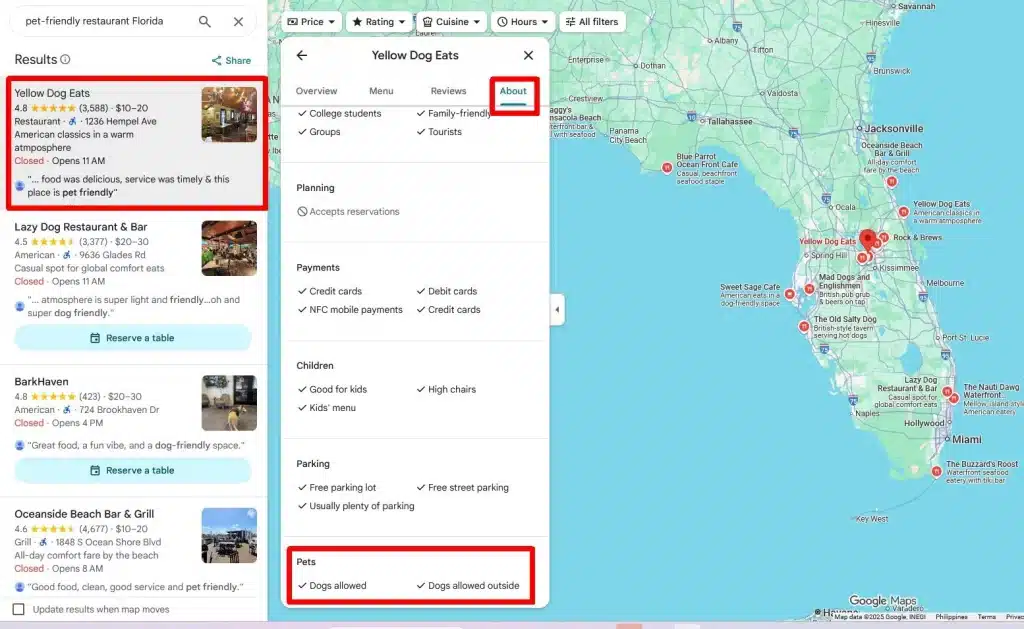Collapse the side panel arrow handle
The width and height of the screenshot is (1024, 629).
click(557, 310)
